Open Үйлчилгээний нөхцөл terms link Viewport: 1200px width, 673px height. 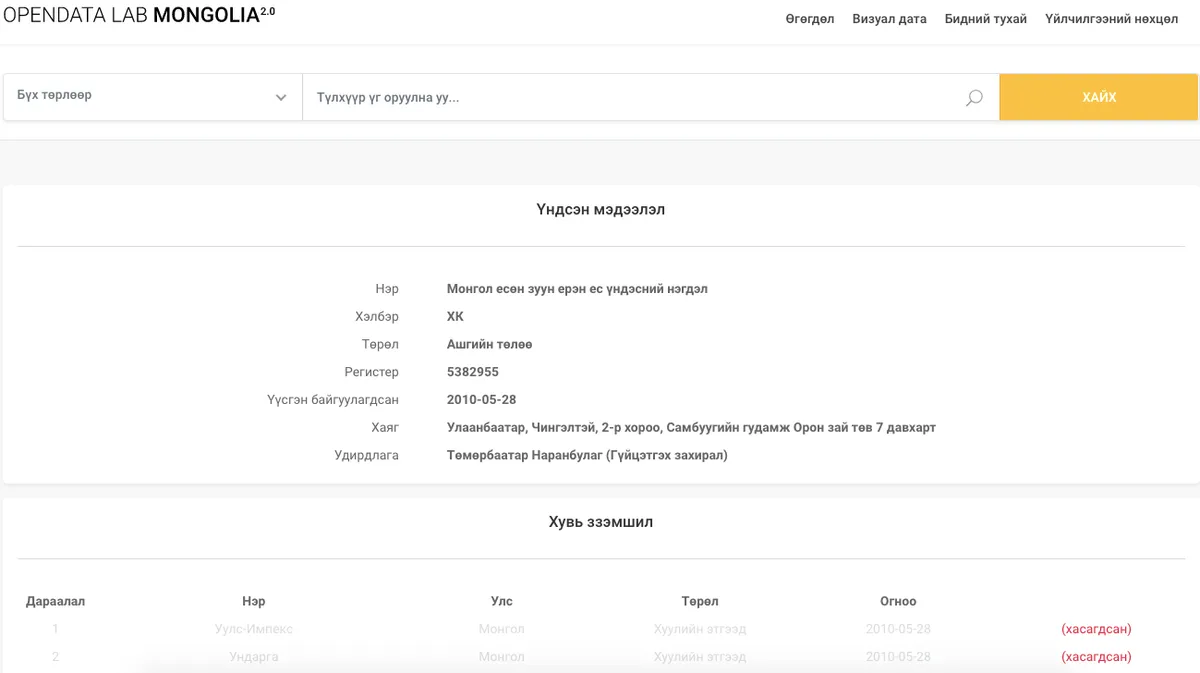(x=1112, y=19)
